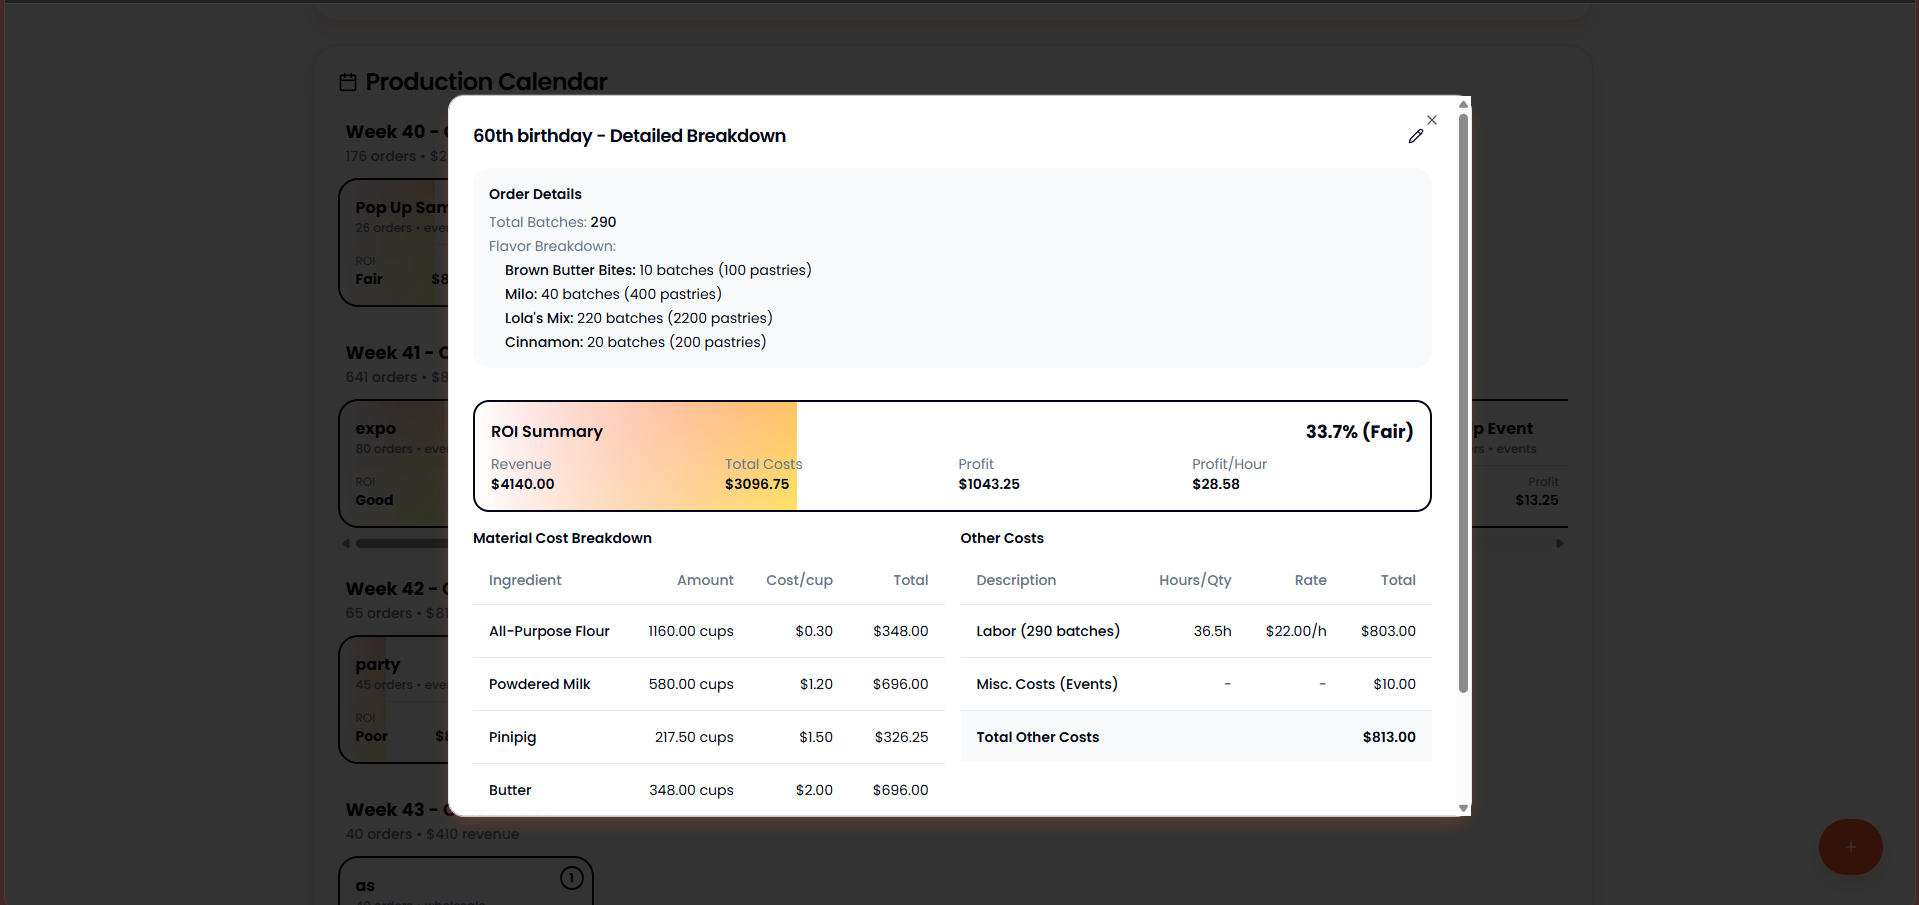Click the Total Other Costs value '$813.00'
This screenshot has width=1919, height=905.
pyautogui.click(x=1389, y=737)
